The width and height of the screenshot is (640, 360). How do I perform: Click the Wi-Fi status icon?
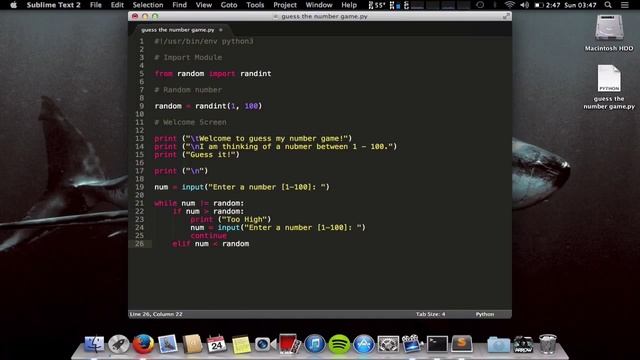pos(509,5)
